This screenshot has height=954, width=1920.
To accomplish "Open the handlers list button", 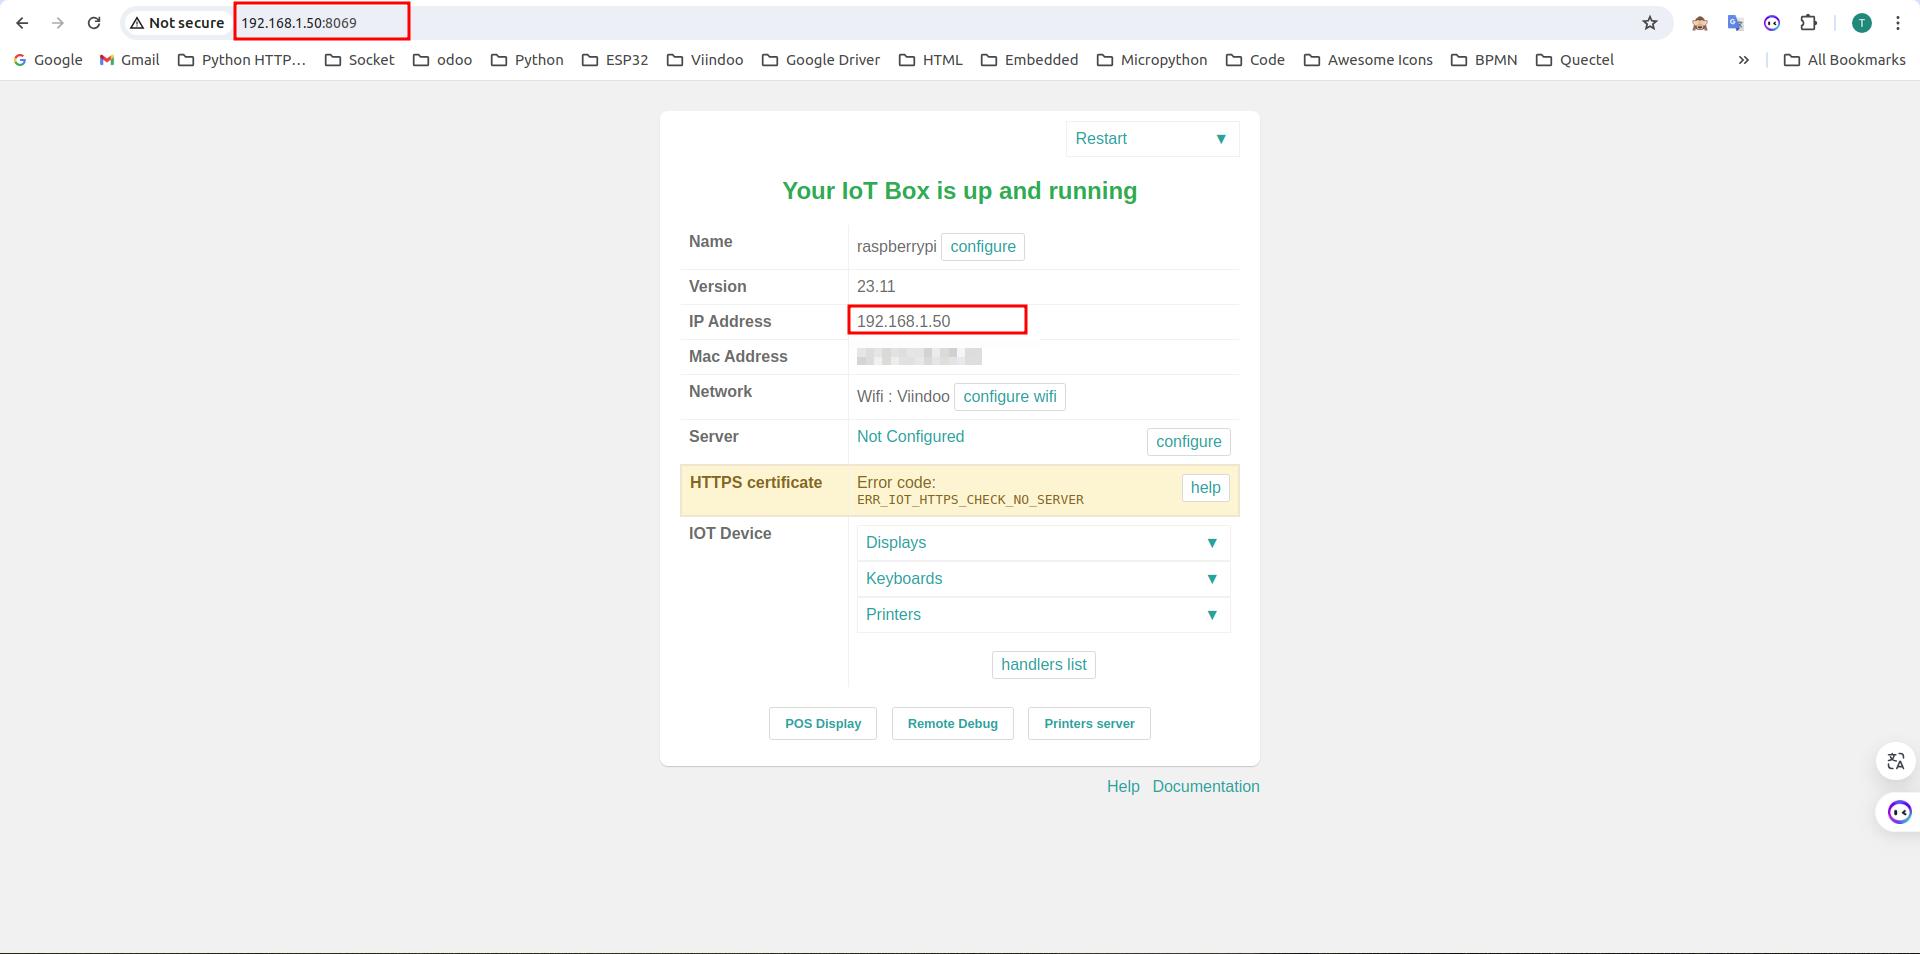I will tap(1043, 665).
